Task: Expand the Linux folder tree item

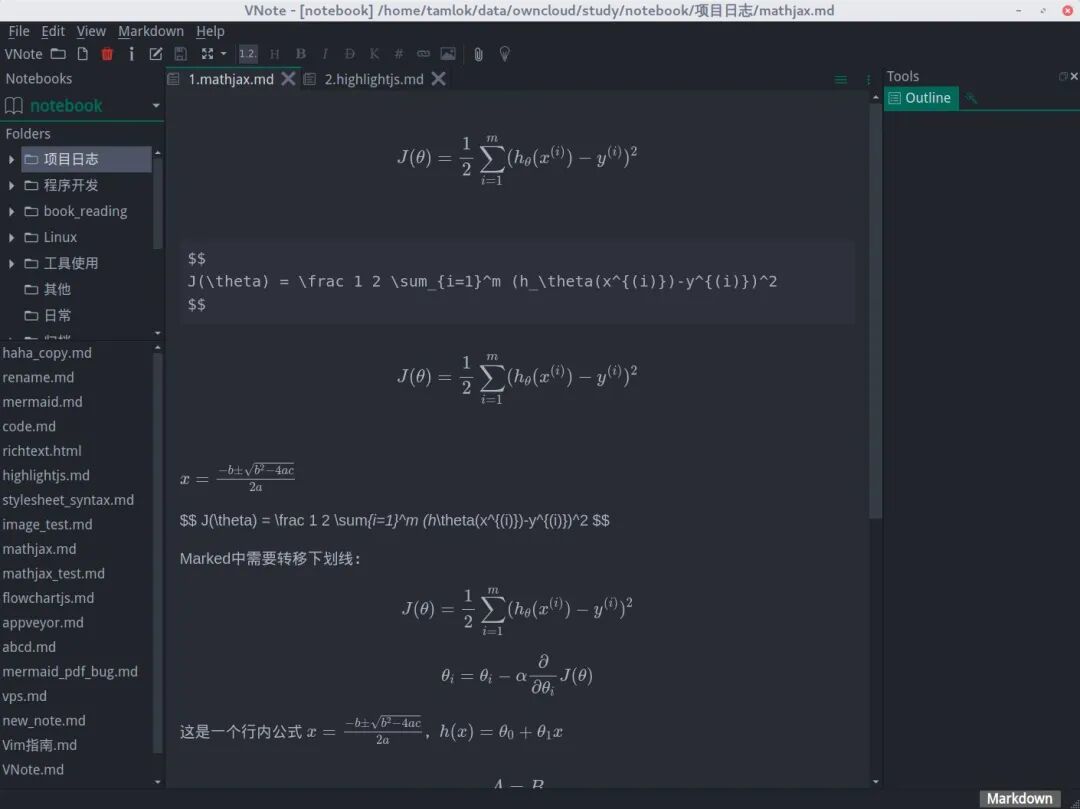Action: click(10, 237)
